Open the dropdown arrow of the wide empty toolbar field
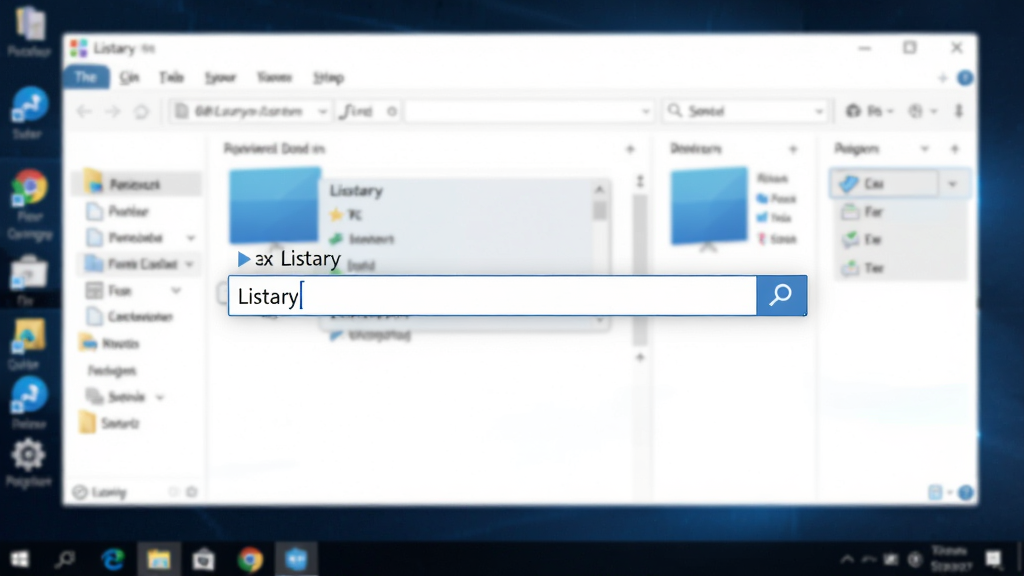1024x576 pixels. pos(645,112)
